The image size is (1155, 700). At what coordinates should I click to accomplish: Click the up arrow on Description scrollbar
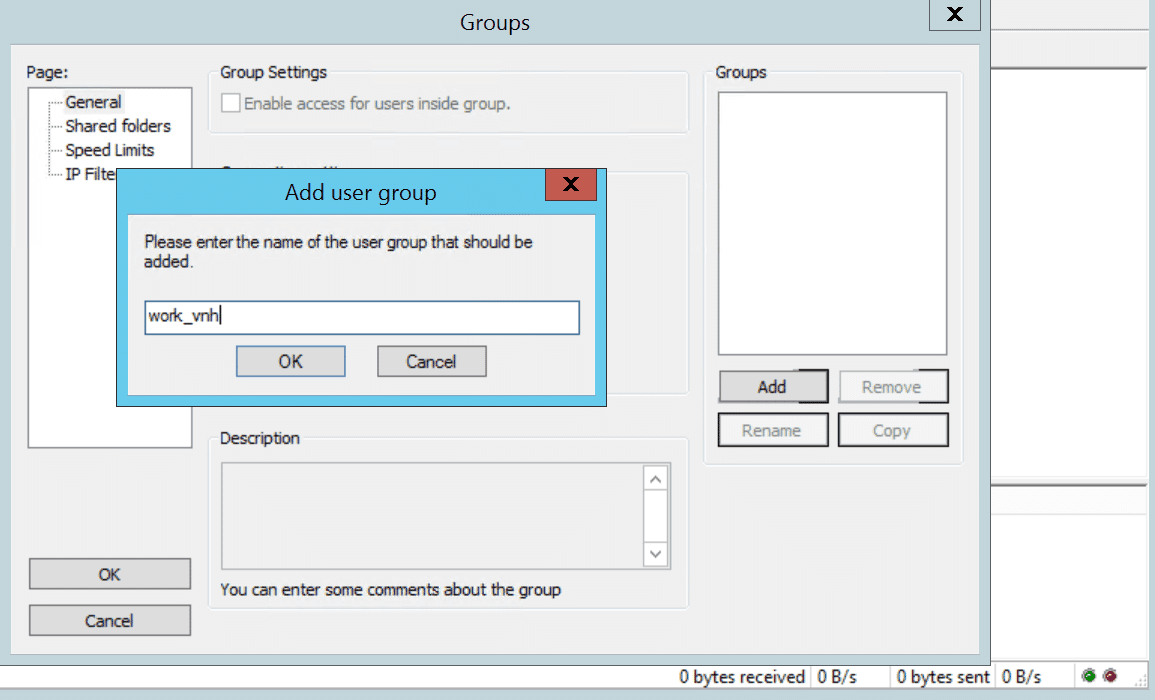pyautogui.click(x=656, y=478)
